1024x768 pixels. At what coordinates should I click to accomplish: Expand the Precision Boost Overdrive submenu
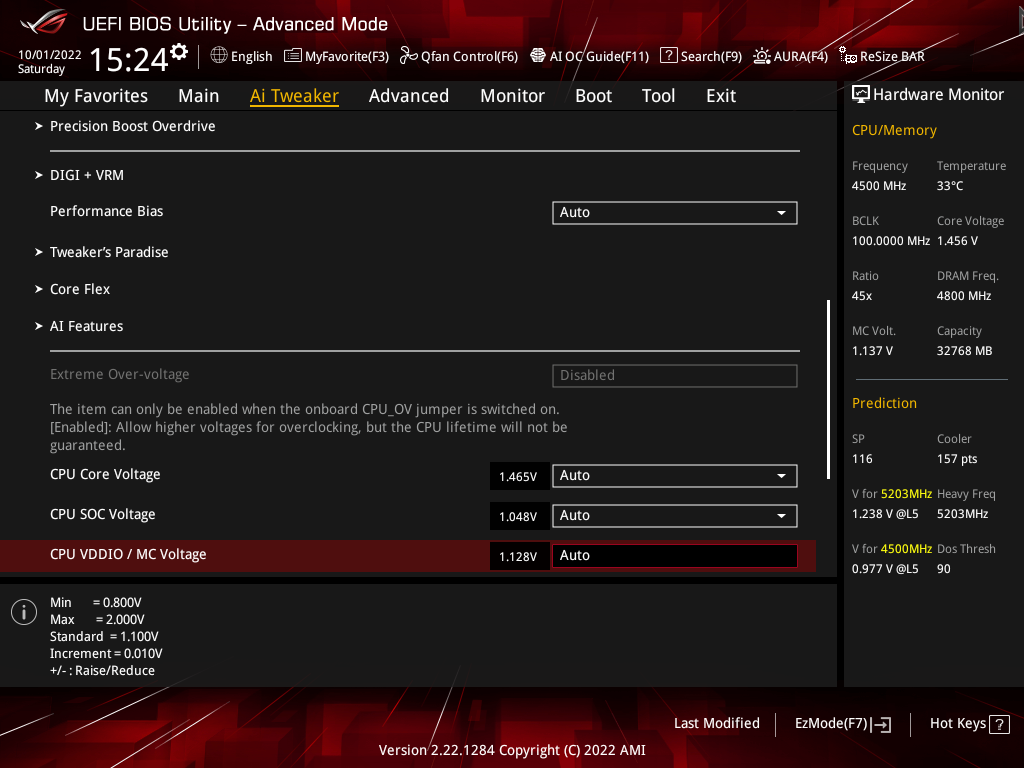point(132,126)
